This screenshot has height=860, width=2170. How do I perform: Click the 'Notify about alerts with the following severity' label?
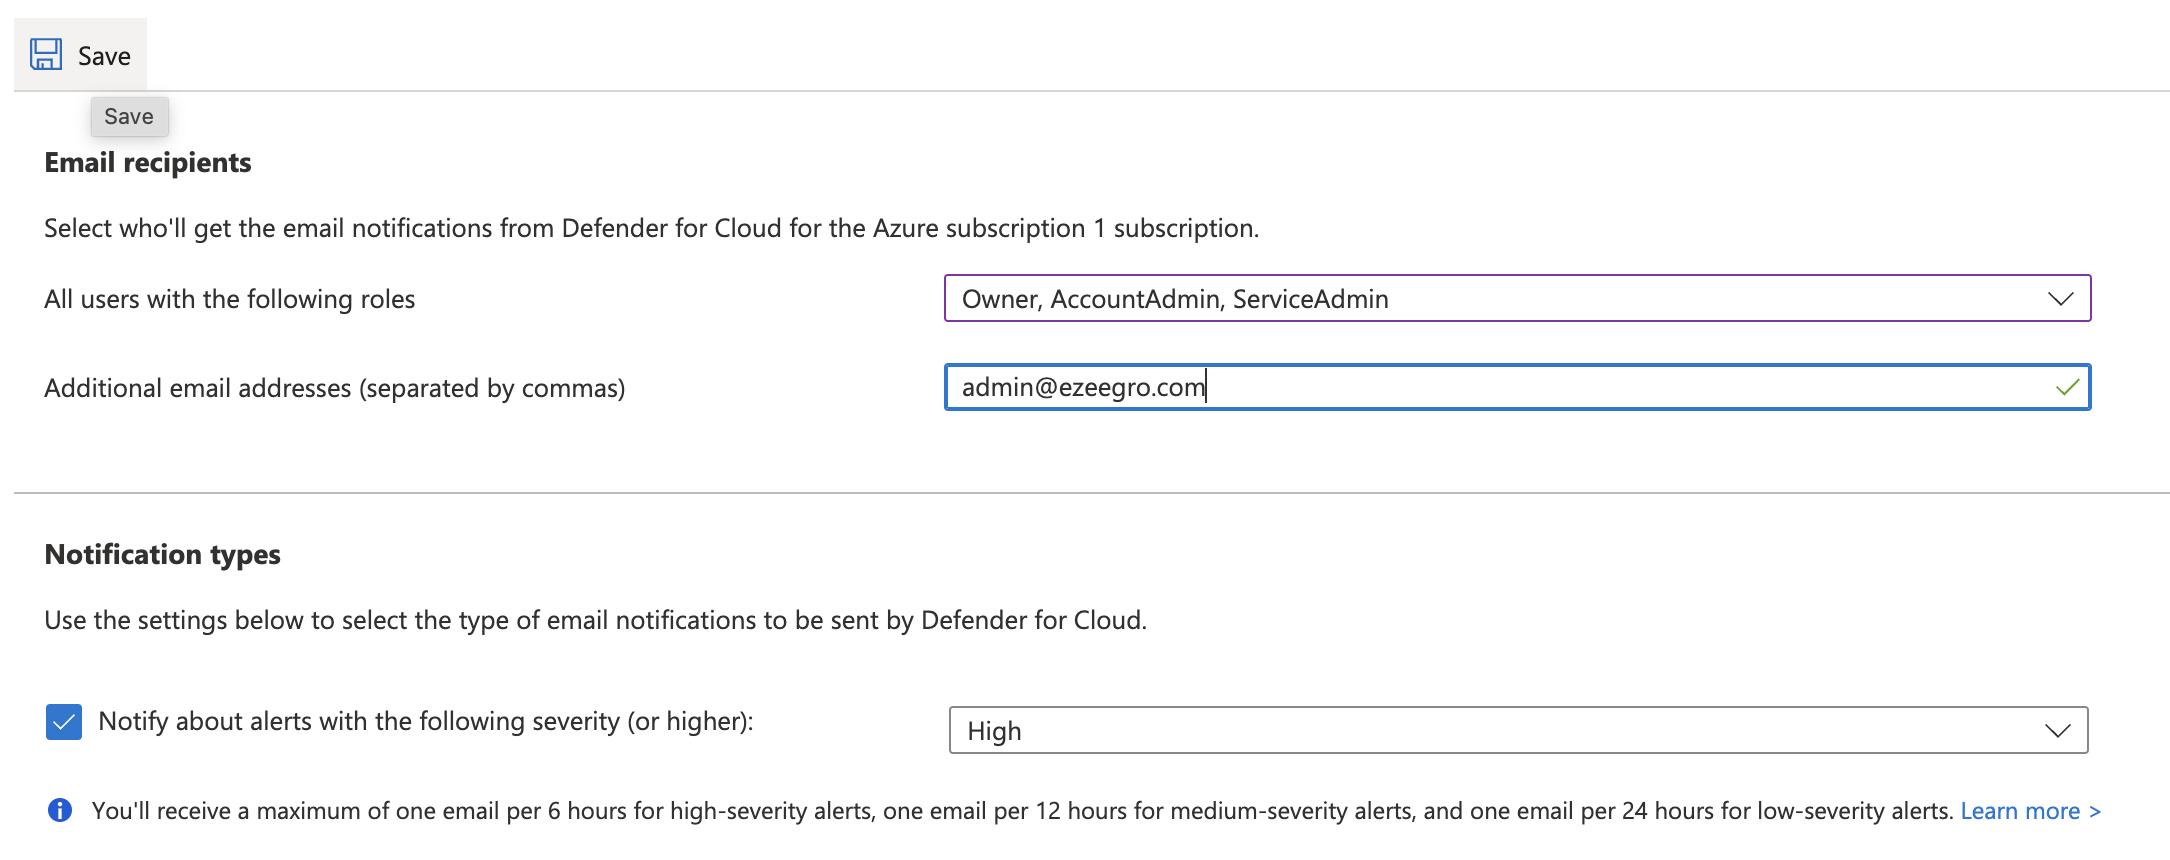[x=426, y=721]
